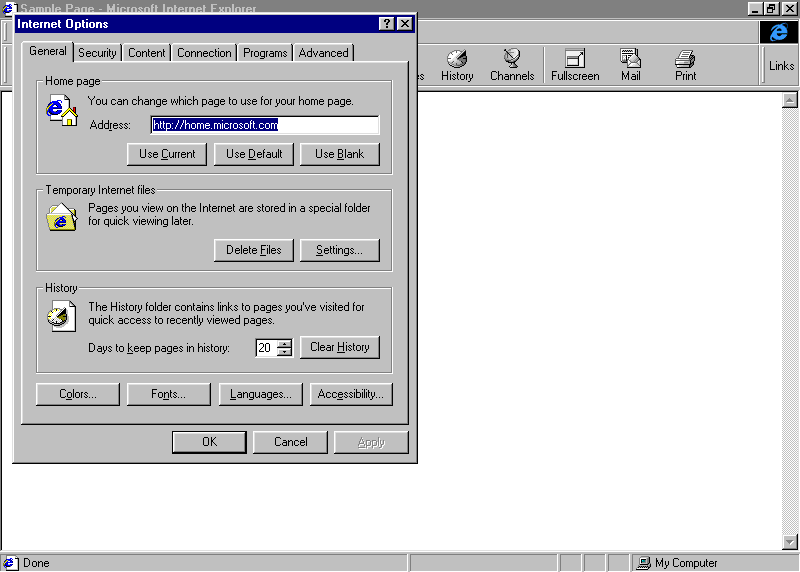Open temporary files Settings dialog
The height and width of the screenshot is (572, 800).
point(340,250)
